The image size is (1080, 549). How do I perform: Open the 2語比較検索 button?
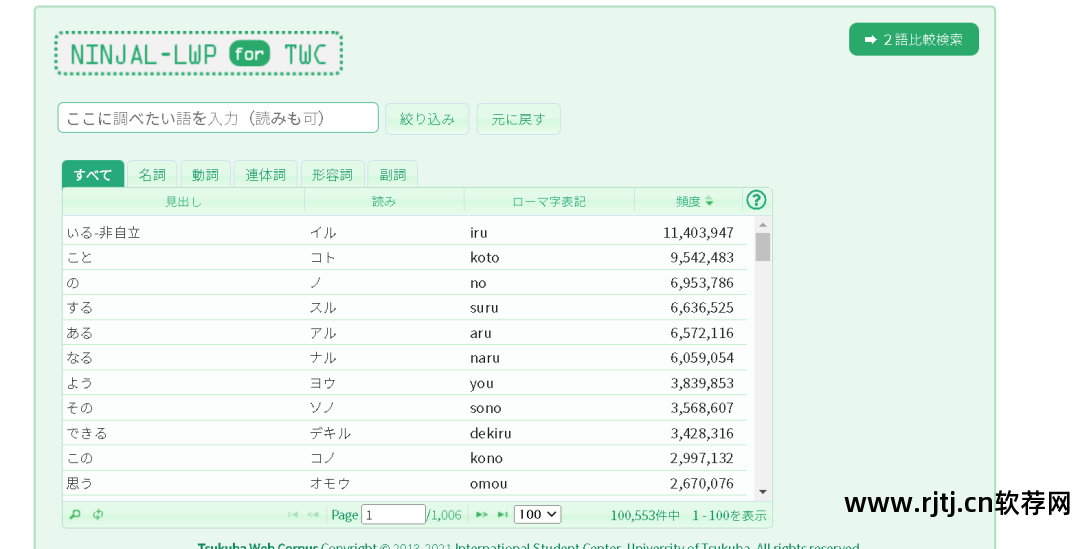coord(913,39)
